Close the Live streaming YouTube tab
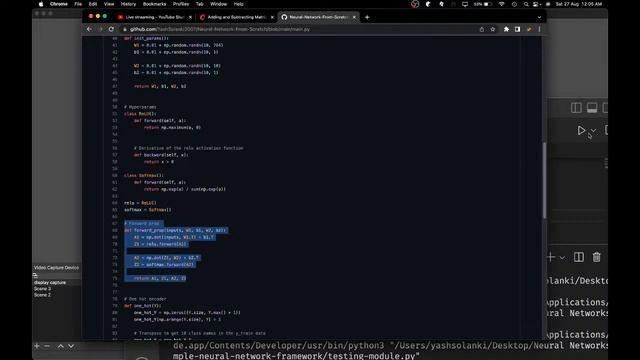The image size is (640, 360). (x=190, y=17)
